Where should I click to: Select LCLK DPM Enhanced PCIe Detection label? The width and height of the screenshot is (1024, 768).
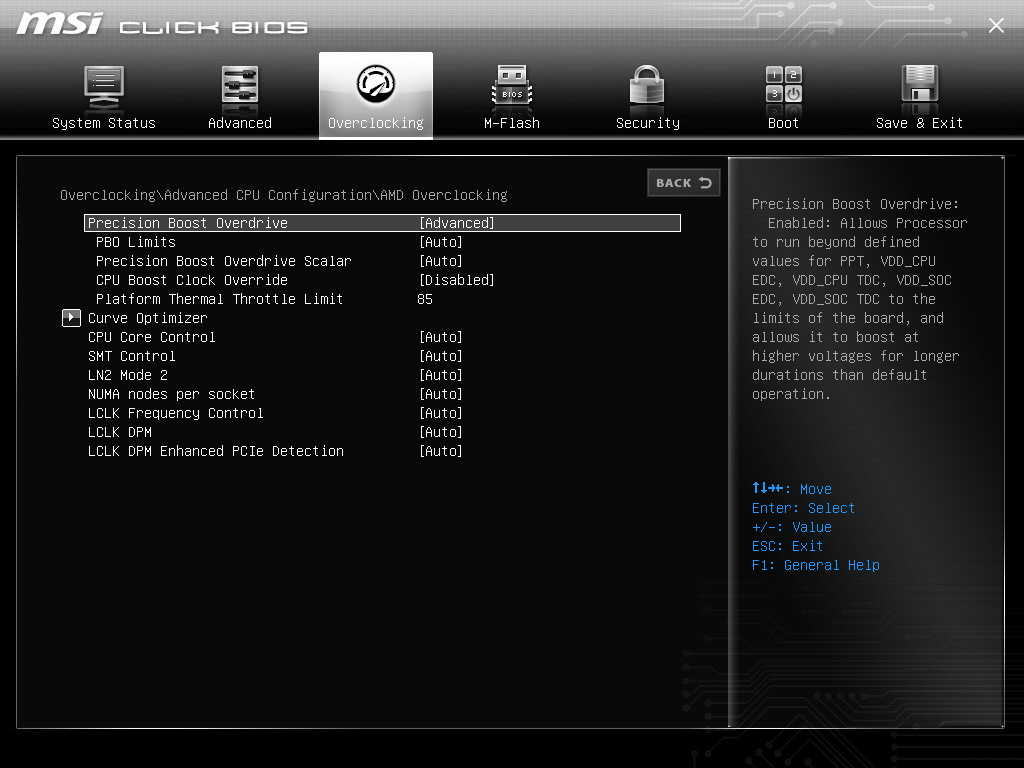click(x=216, y=451)
